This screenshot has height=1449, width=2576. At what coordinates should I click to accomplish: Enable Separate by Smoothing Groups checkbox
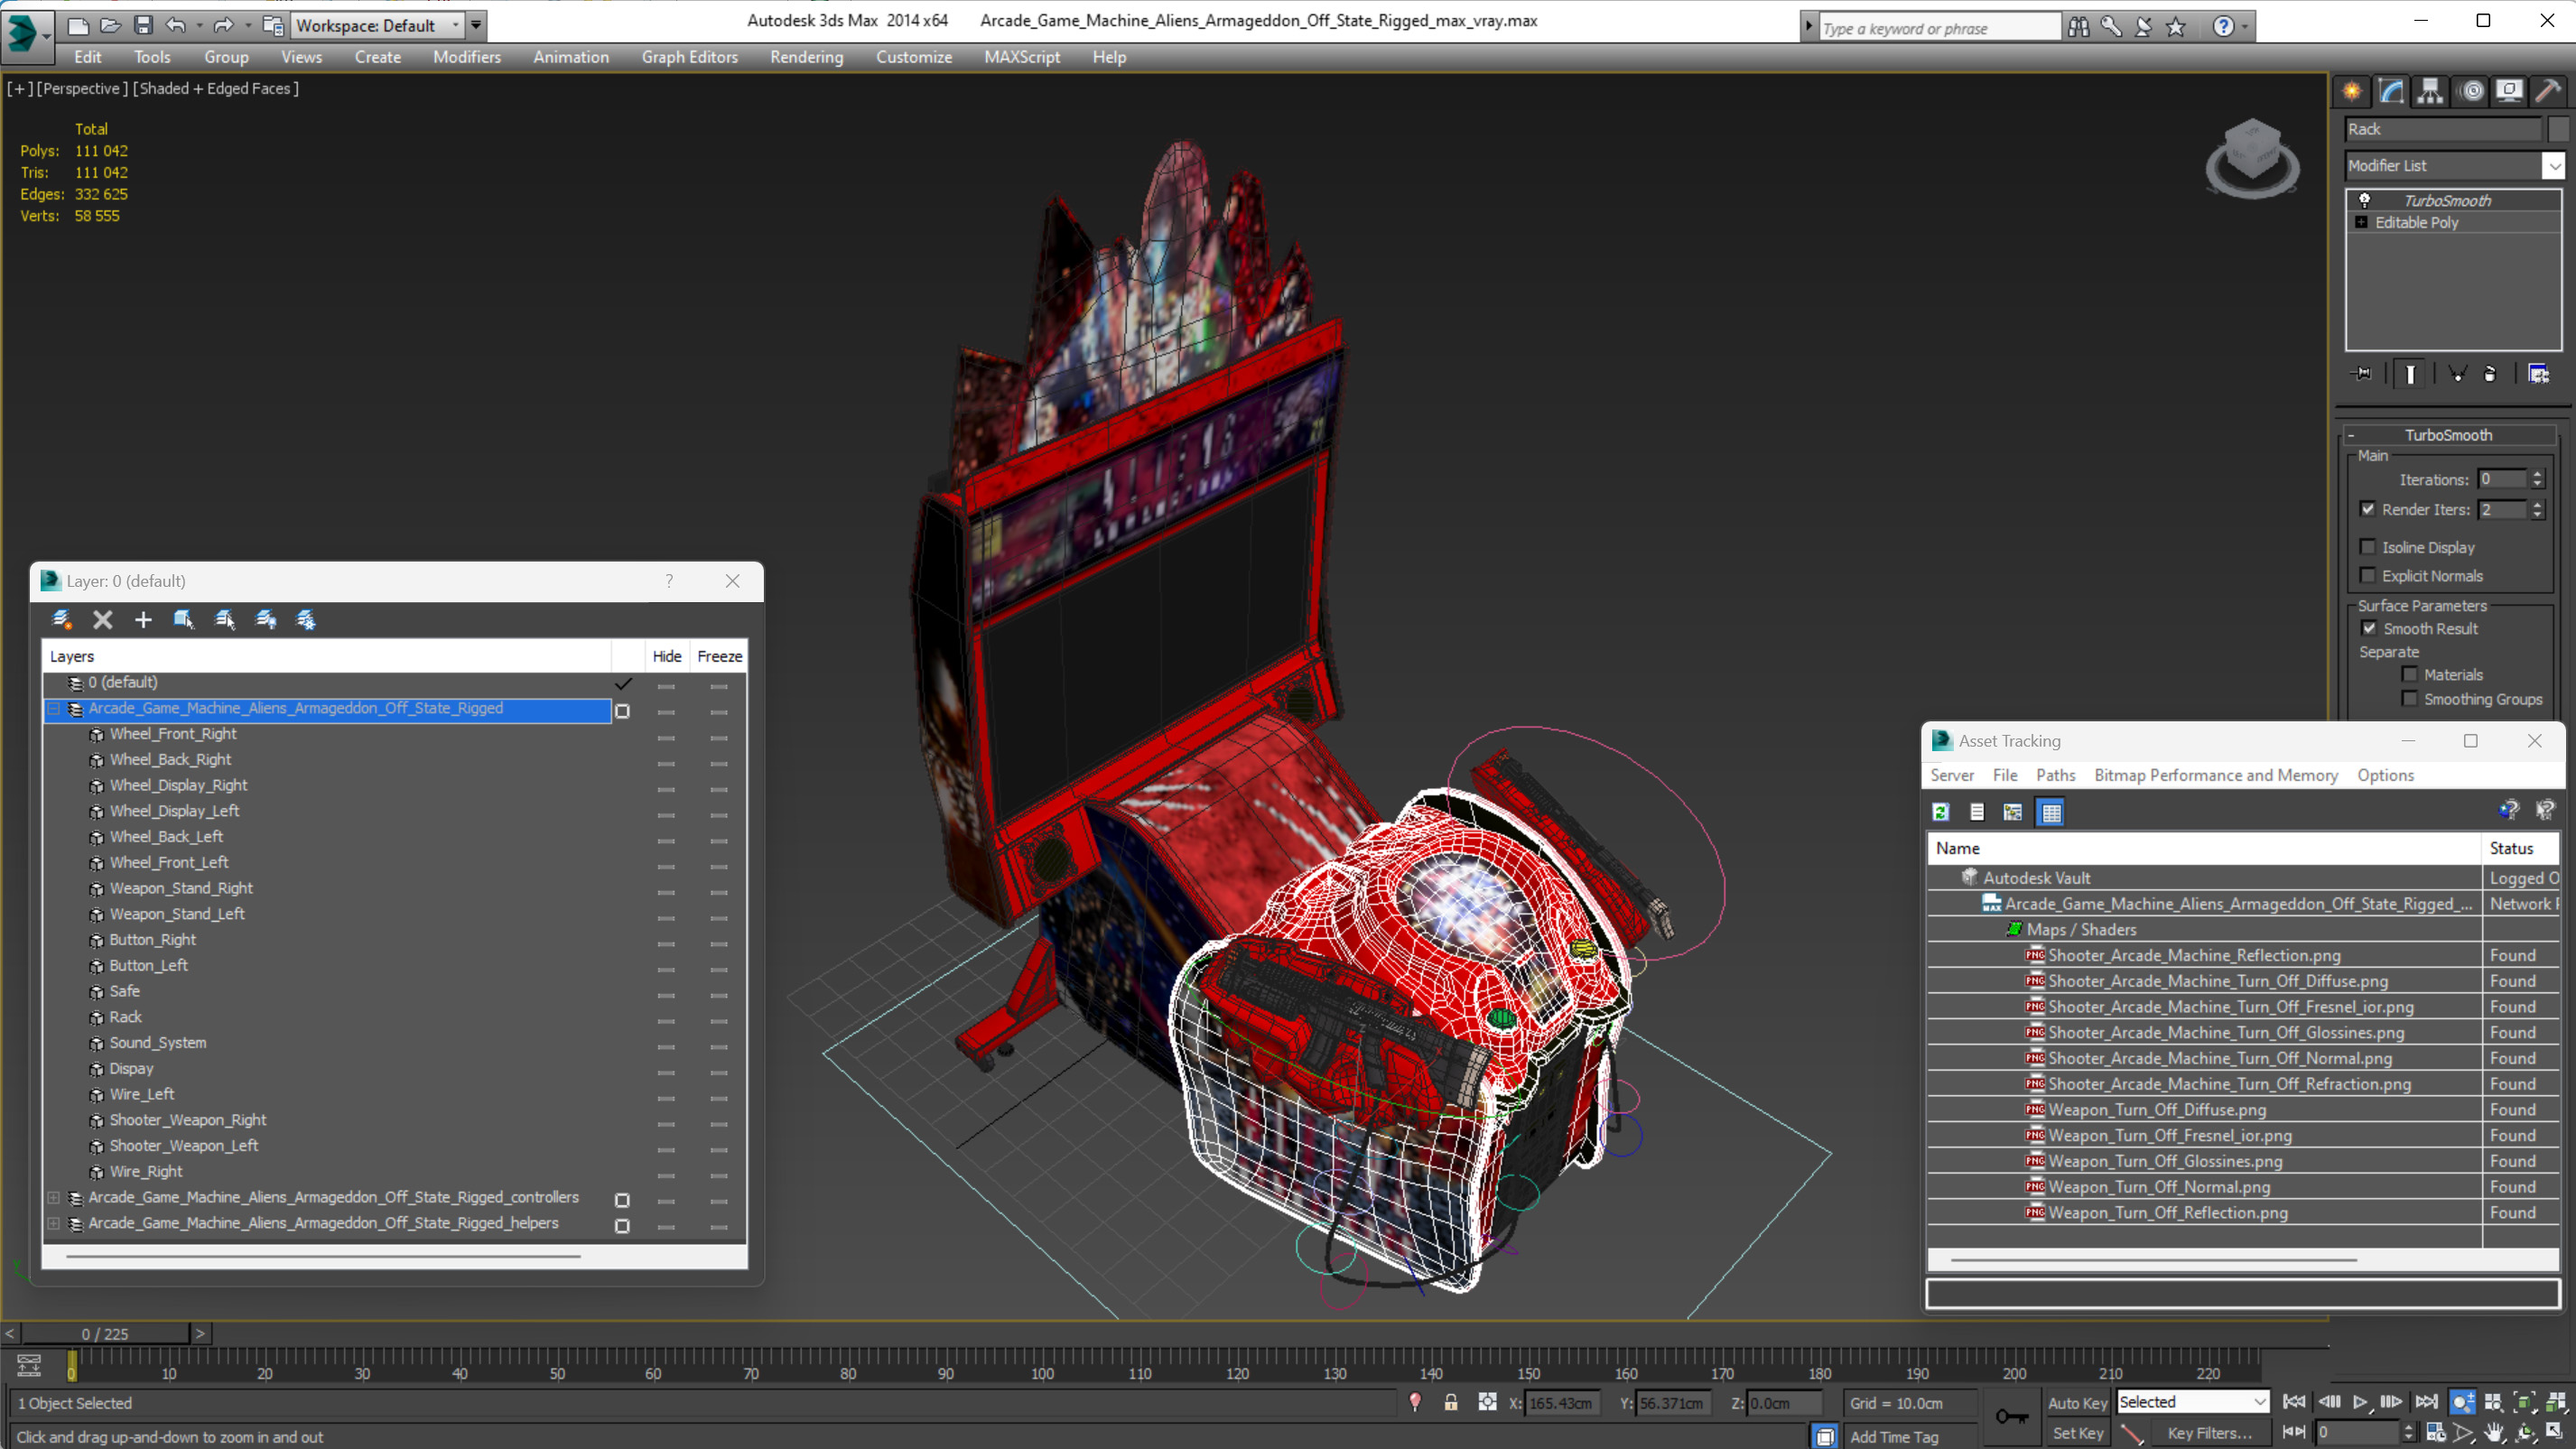2410,699
